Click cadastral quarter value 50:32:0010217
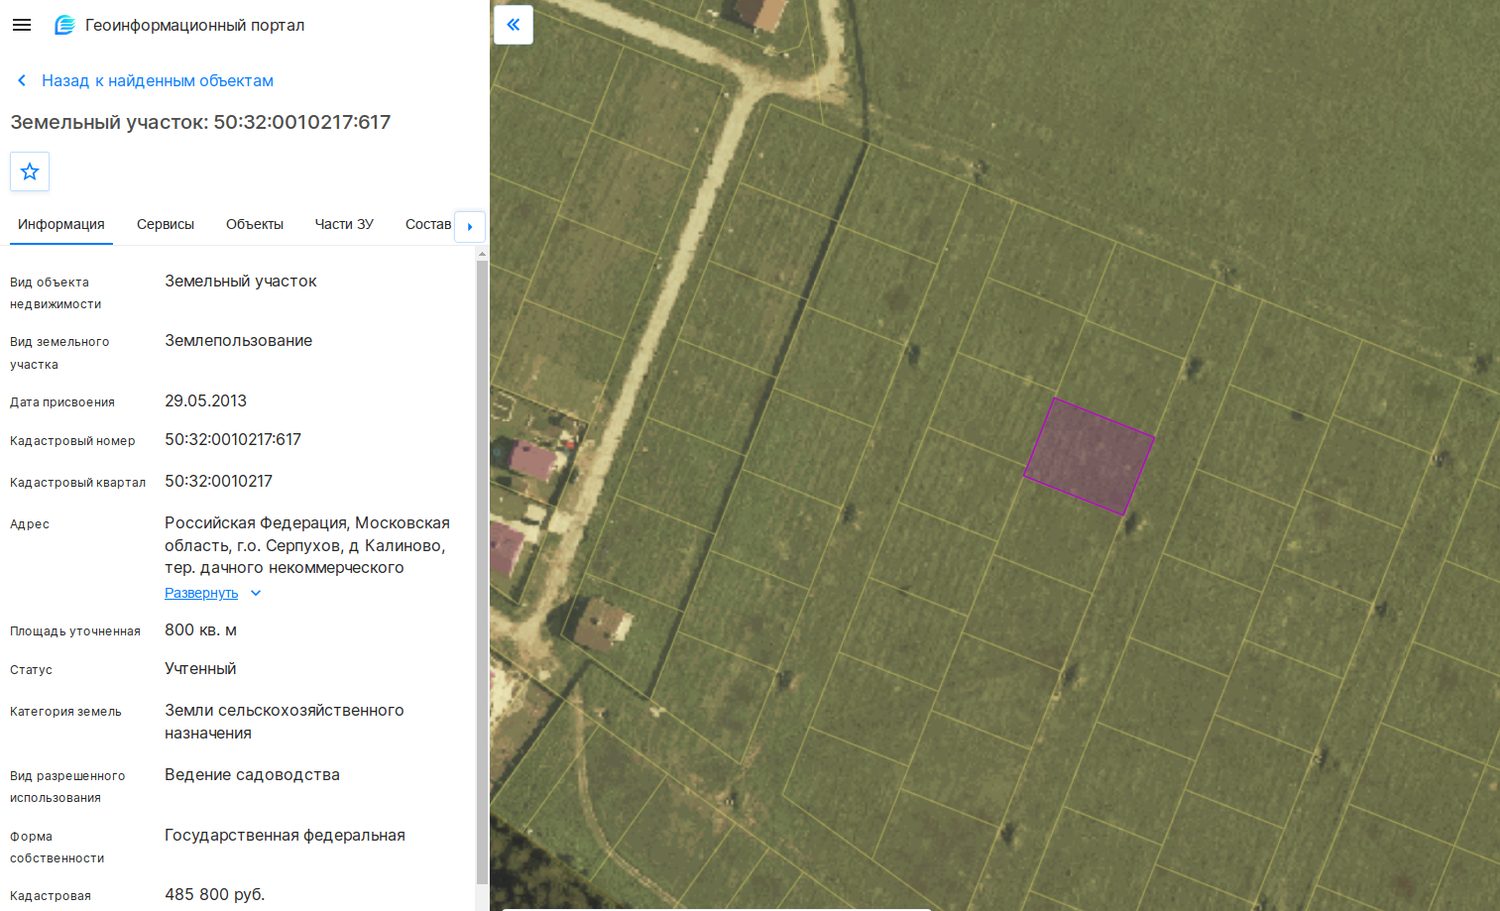The height and width of the screenshot is (911, 1500). tap(218, 481)
